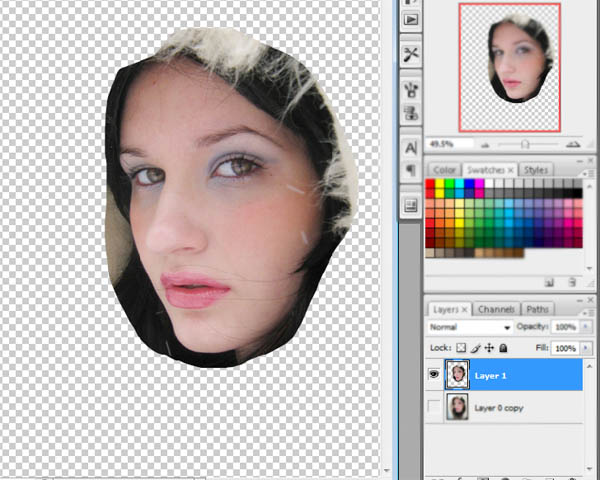The height and width of the screenshot is (480, 600).
Task: Create new swatch using panel icon
Action: (x=549, y=283)
